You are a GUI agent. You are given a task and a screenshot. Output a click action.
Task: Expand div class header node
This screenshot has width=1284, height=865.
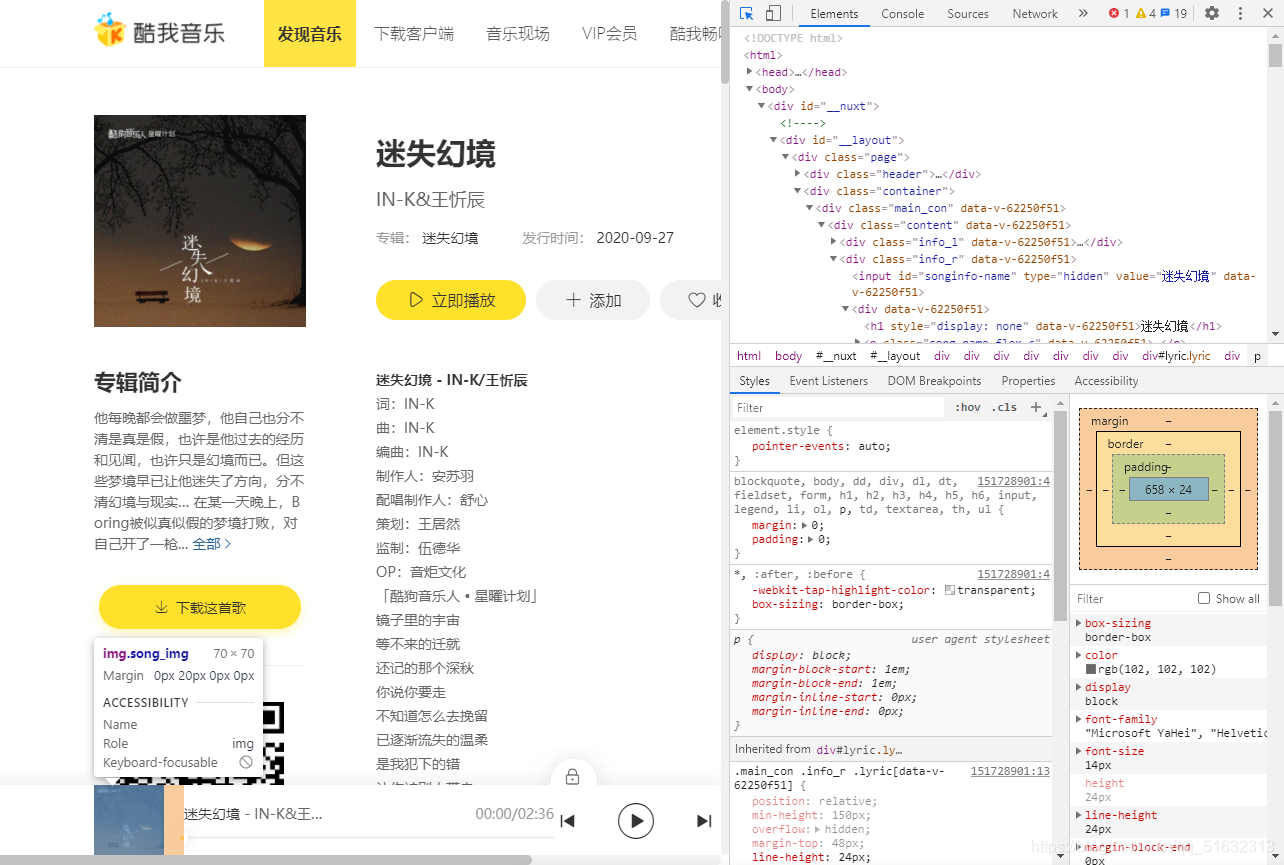coord(798,174)
